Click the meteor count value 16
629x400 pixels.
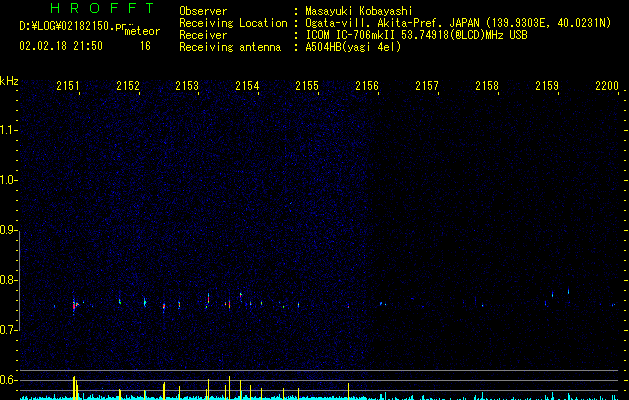[x=145, y=46]
